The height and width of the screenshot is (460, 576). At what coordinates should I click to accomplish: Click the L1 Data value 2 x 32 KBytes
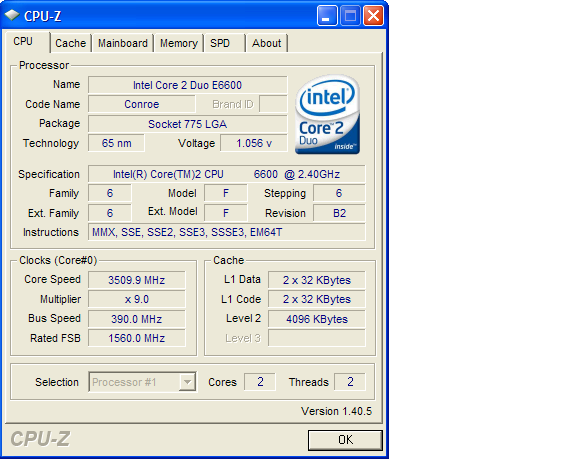[317, 280]
